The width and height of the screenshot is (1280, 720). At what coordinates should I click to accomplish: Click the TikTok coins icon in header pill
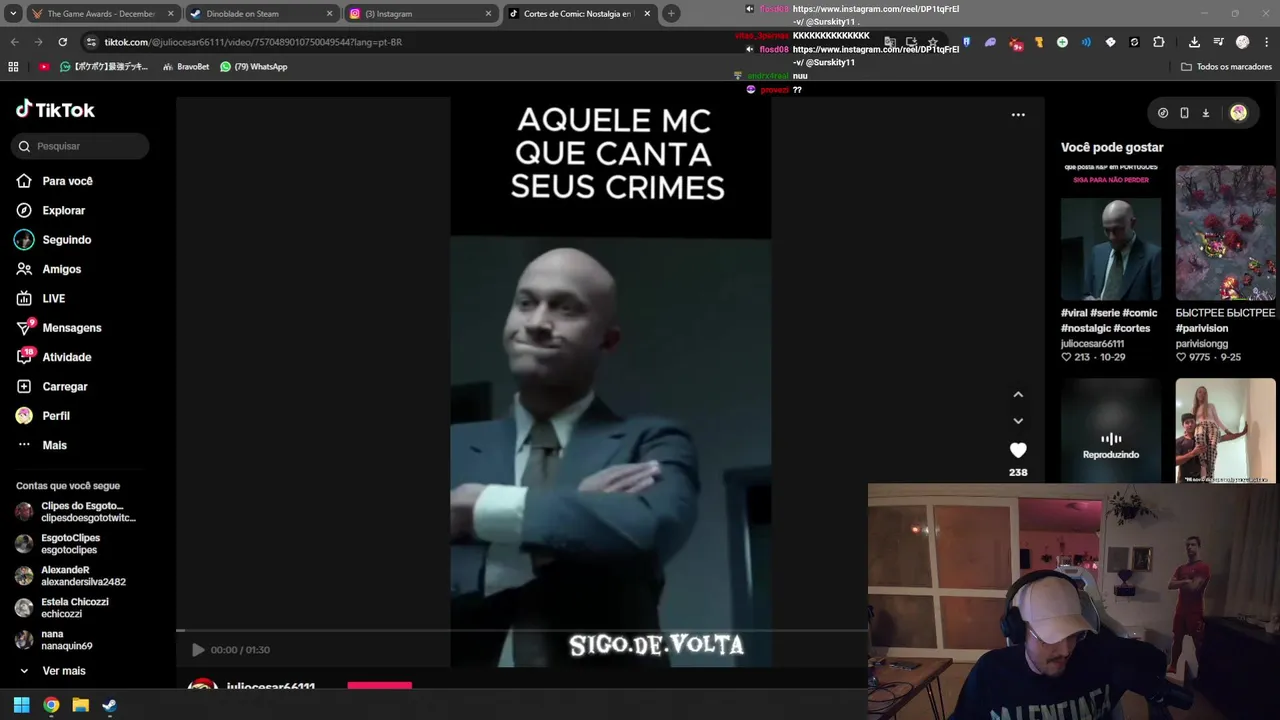tap(1163, 113)
